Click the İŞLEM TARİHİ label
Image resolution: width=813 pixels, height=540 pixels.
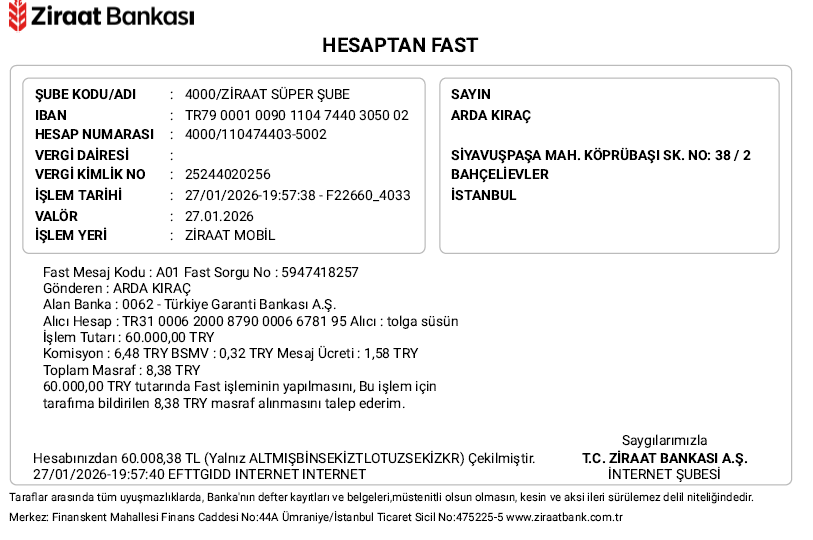coord(78,196)
